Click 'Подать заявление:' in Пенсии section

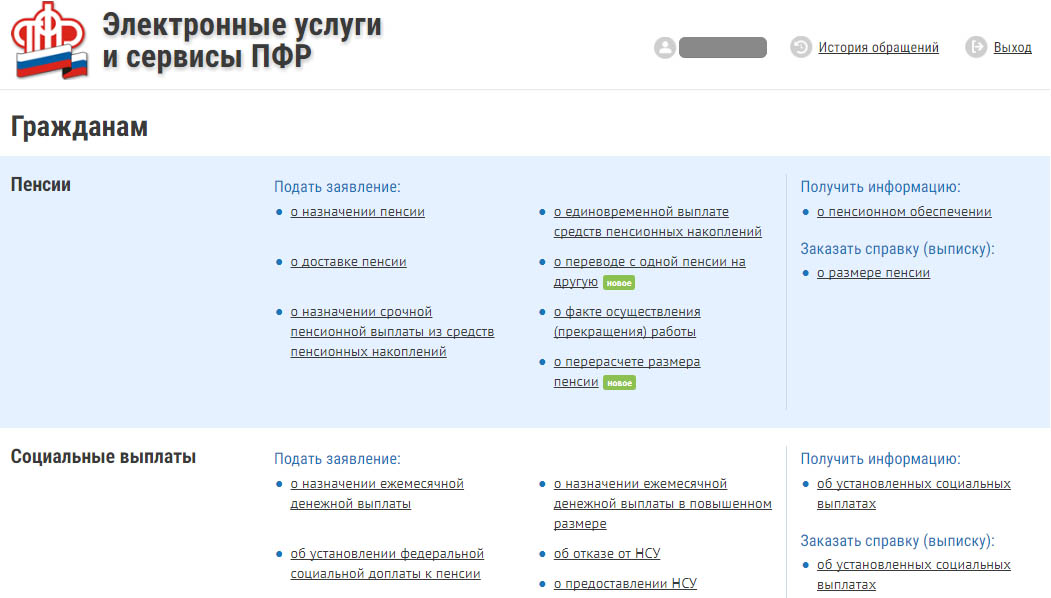(x=337, y=187)
